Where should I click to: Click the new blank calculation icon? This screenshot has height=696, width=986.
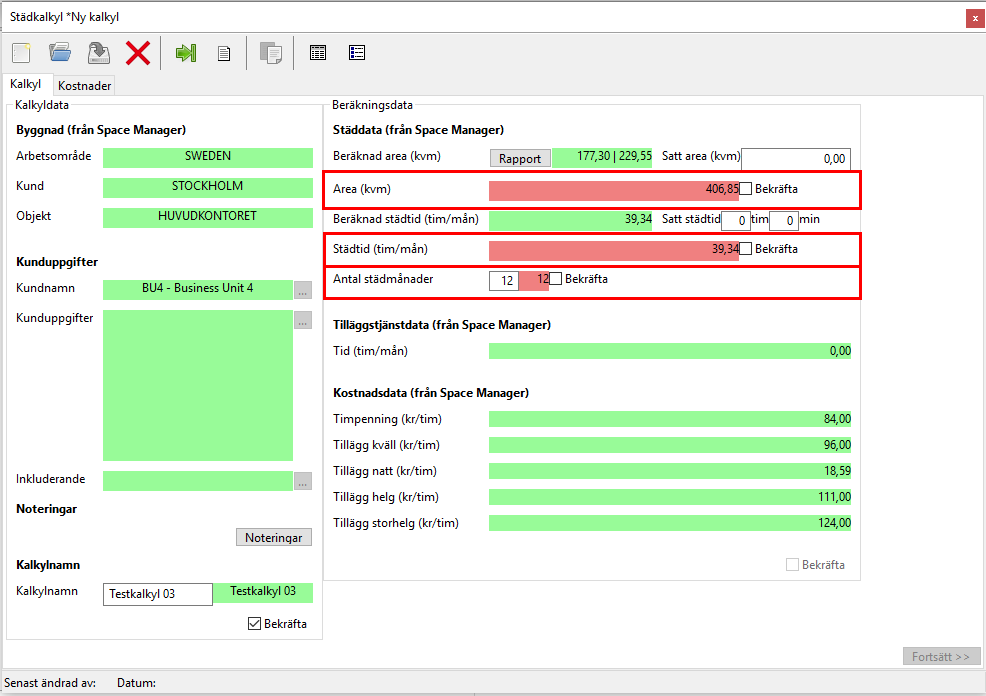(x=21, y=53)
